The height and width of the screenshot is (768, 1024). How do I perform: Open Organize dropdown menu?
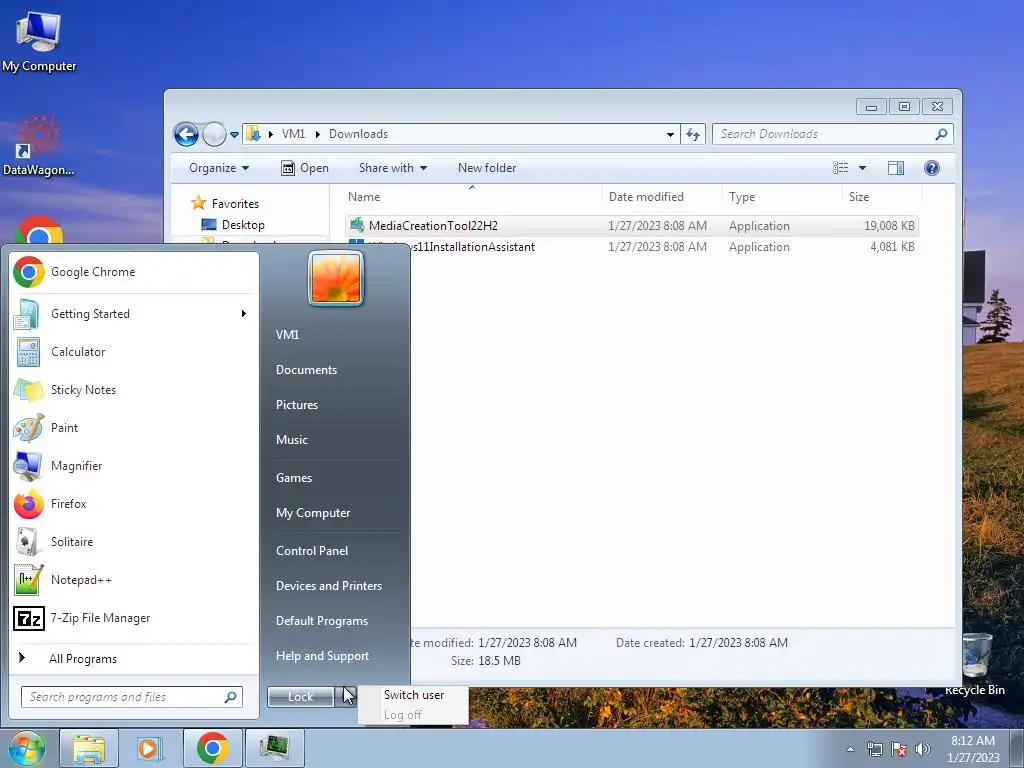click(219, 168)
